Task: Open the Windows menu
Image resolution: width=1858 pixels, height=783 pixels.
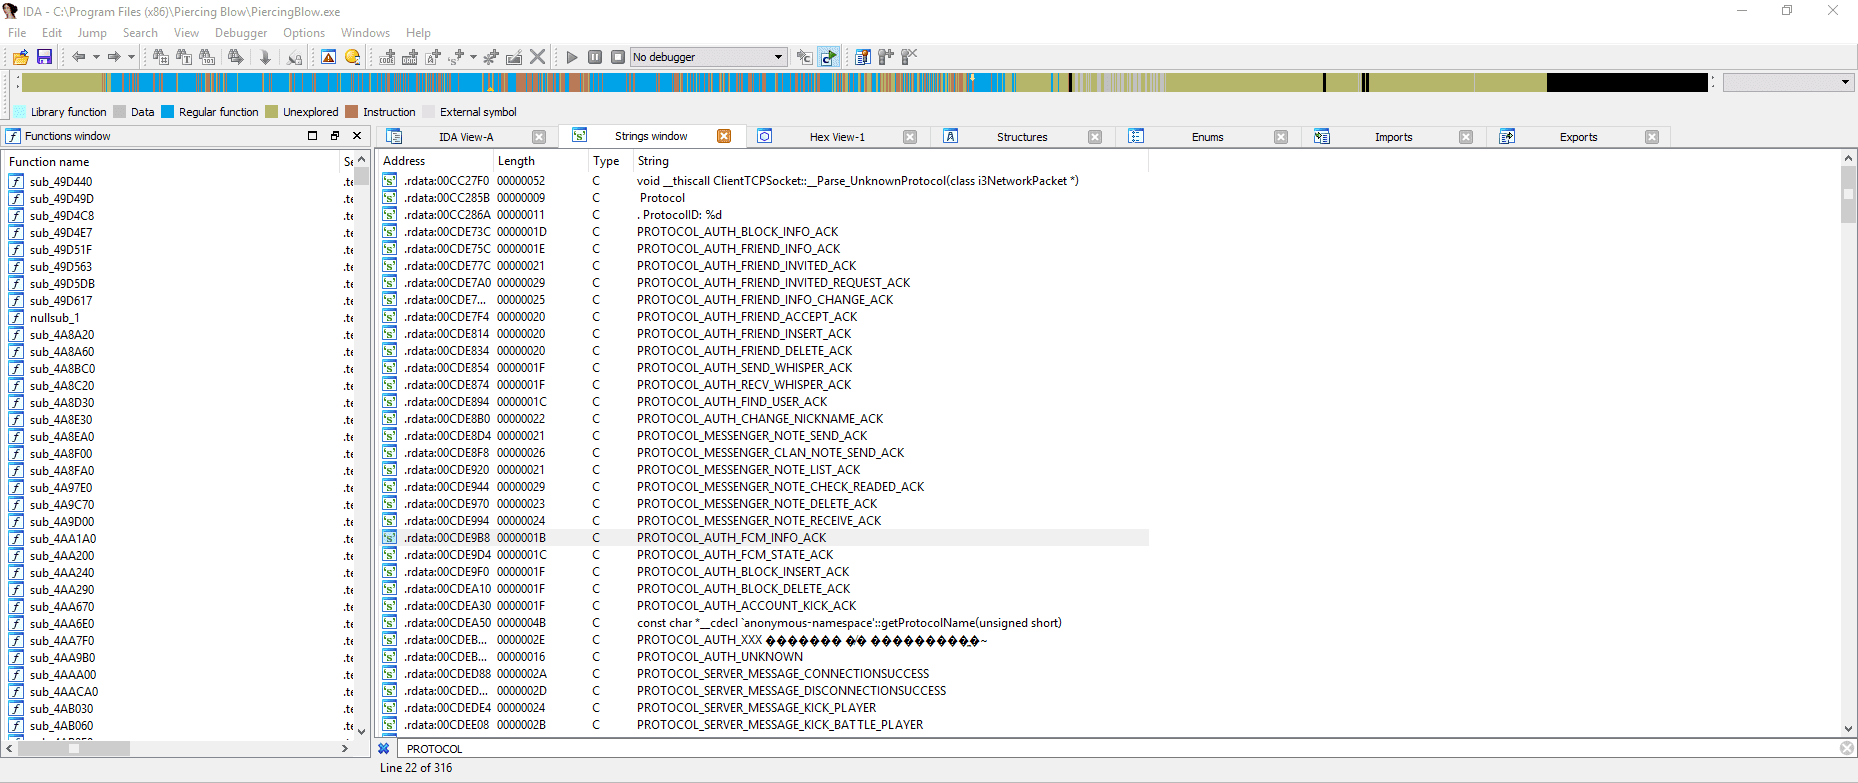Action: pyautogui.click(x=365, y=32)
